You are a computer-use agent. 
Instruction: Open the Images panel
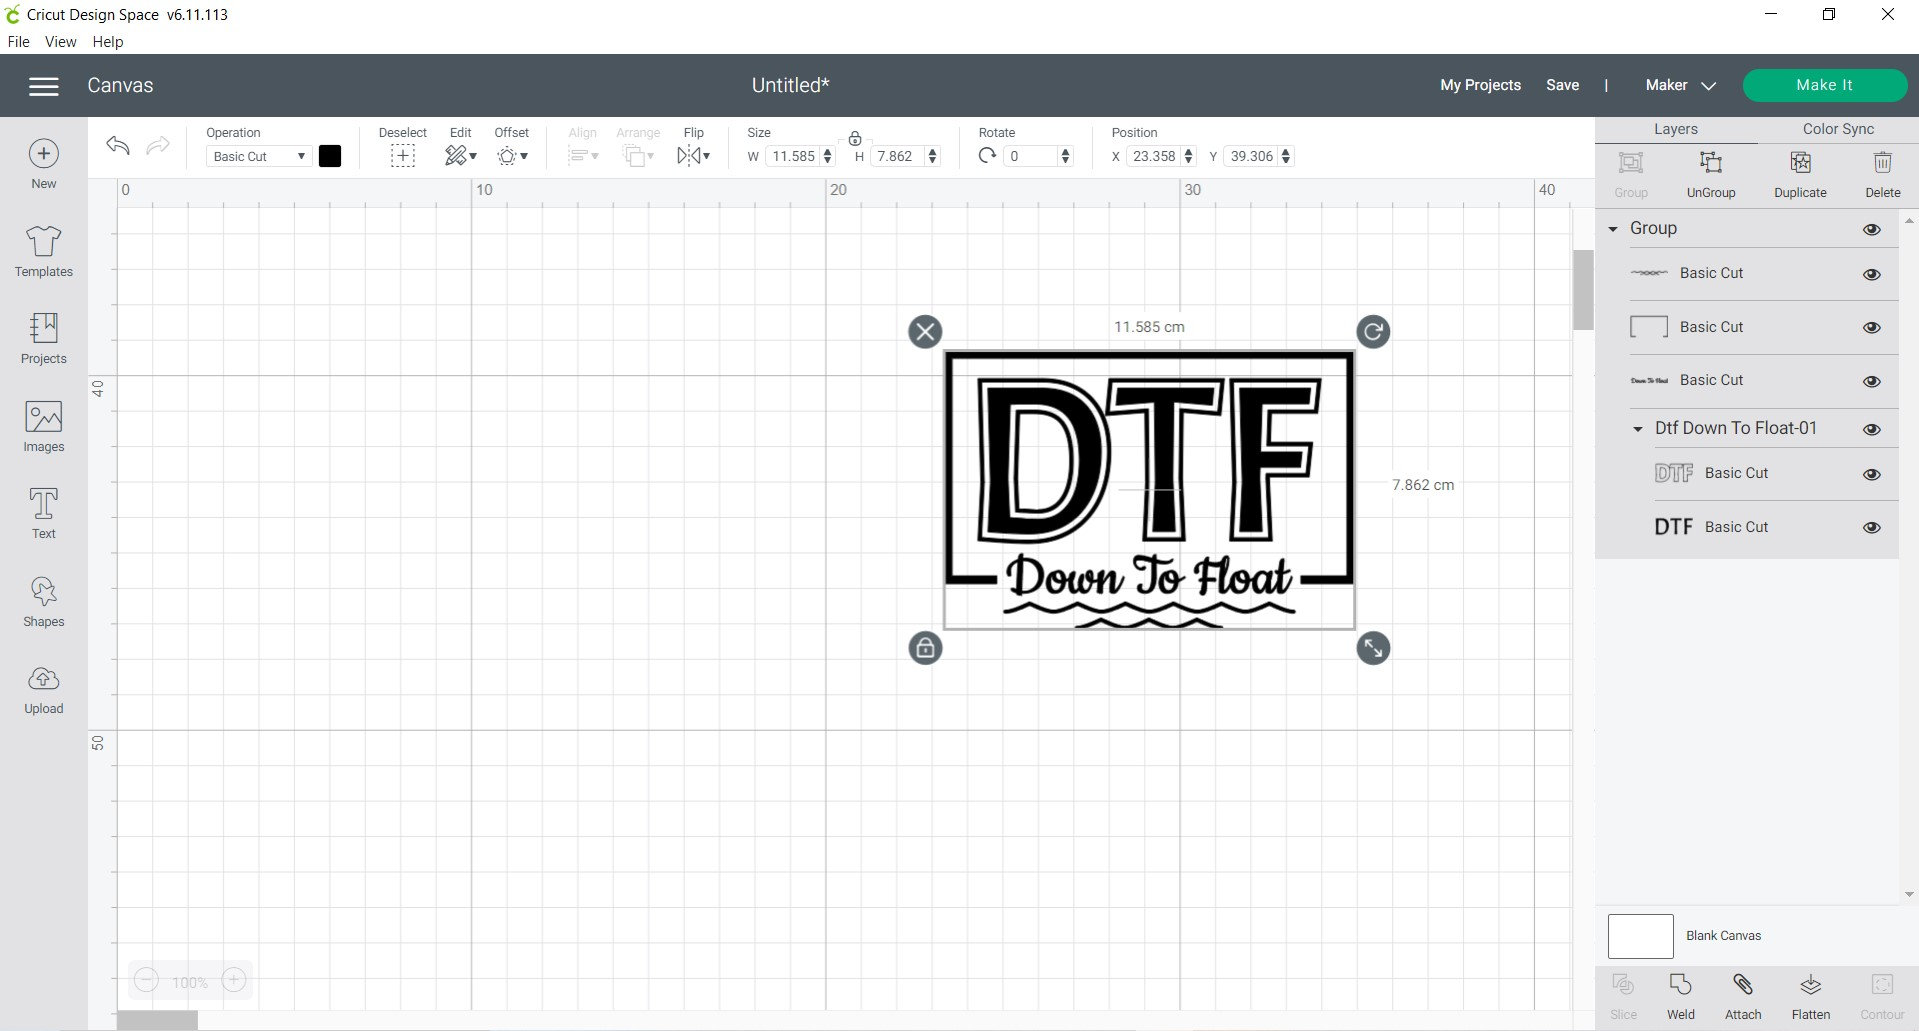43,426
